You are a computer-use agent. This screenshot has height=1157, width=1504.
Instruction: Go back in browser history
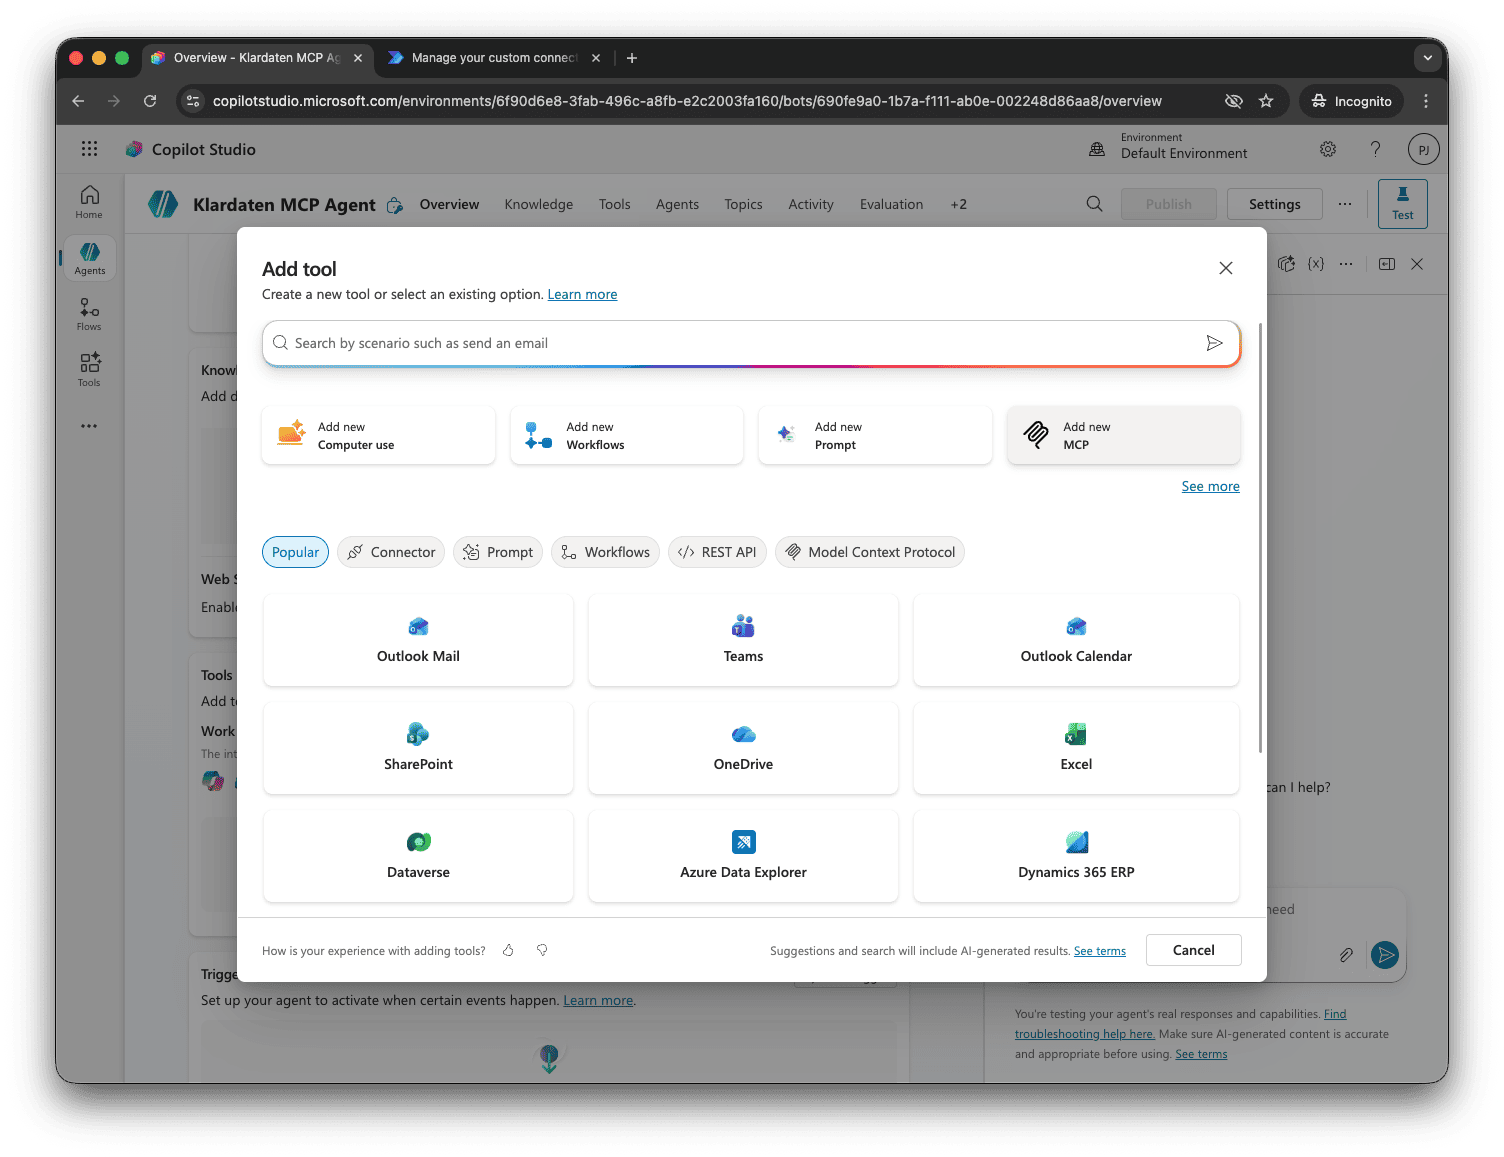click(x=78, y=101)
